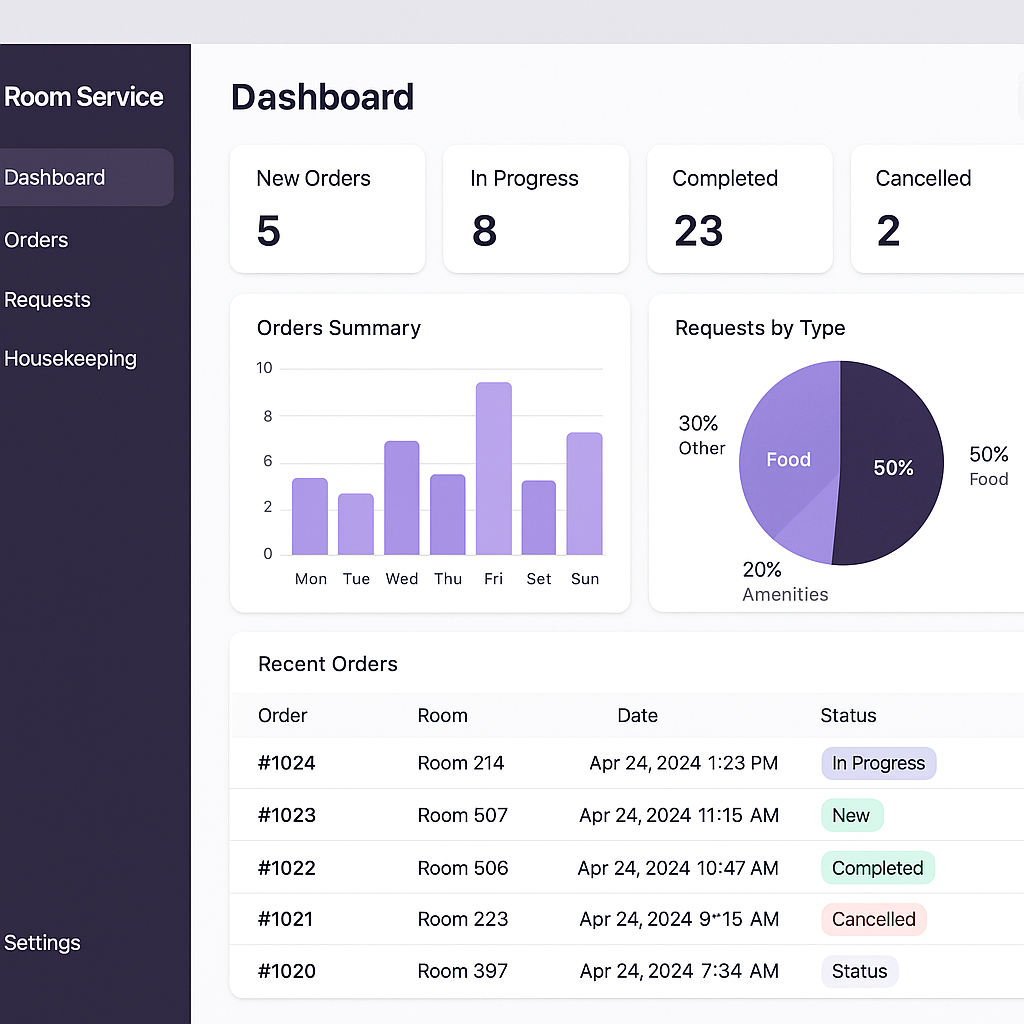This screenshot has width=1024, height=1024.
Task: Click the New status badge for order #1023
Action: [x=851, y=815]
